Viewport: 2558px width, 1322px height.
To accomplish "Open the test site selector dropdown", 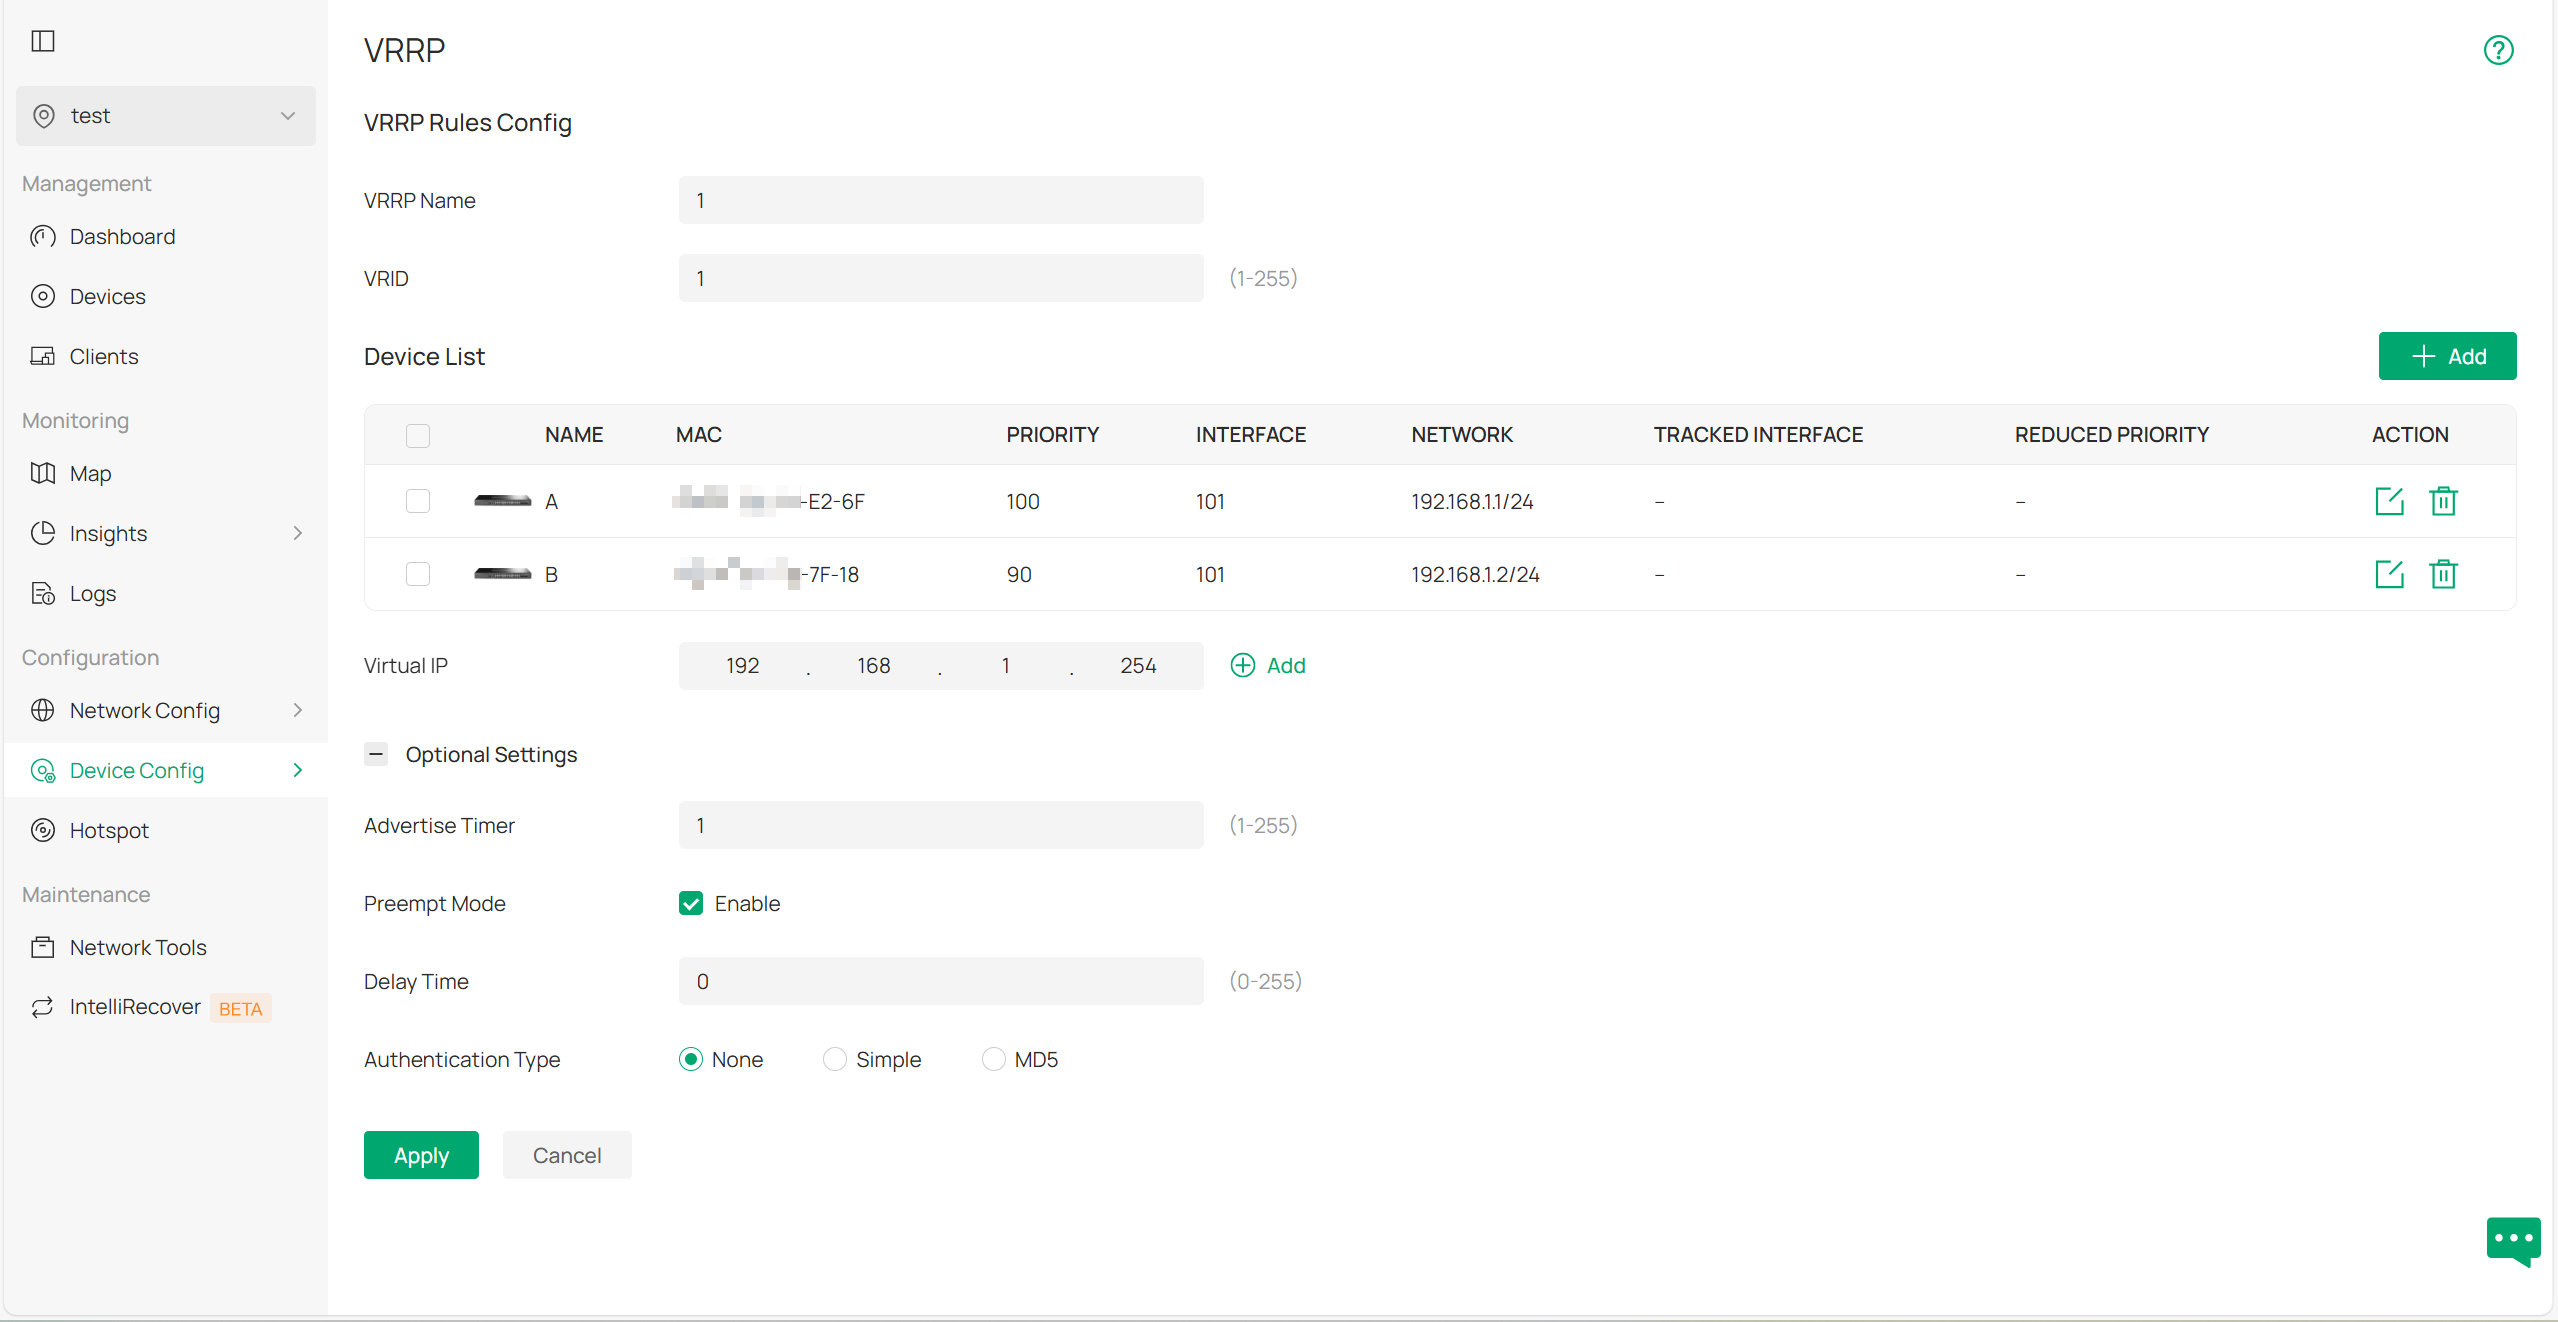I will (165, 115).
